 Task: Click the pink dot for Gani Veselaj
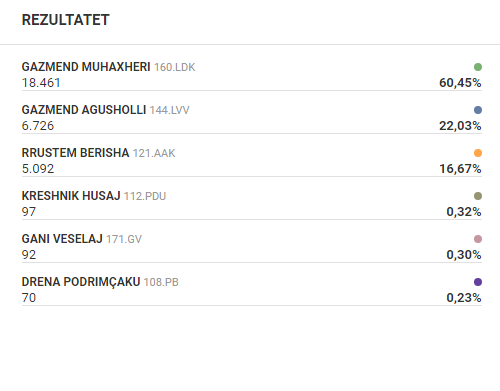click(x=478, y=239)
